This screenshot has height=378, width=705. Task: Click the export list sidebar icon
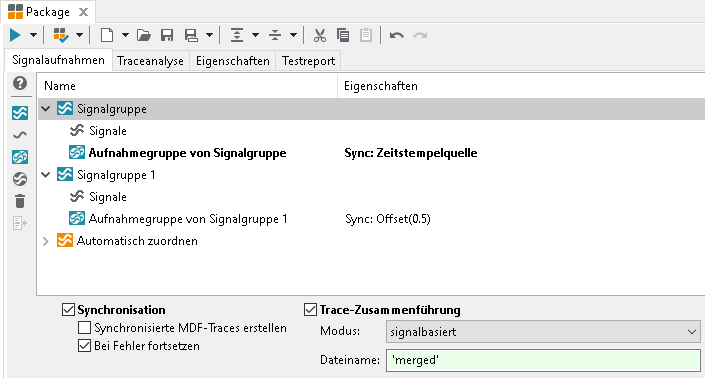coord(20,223)
